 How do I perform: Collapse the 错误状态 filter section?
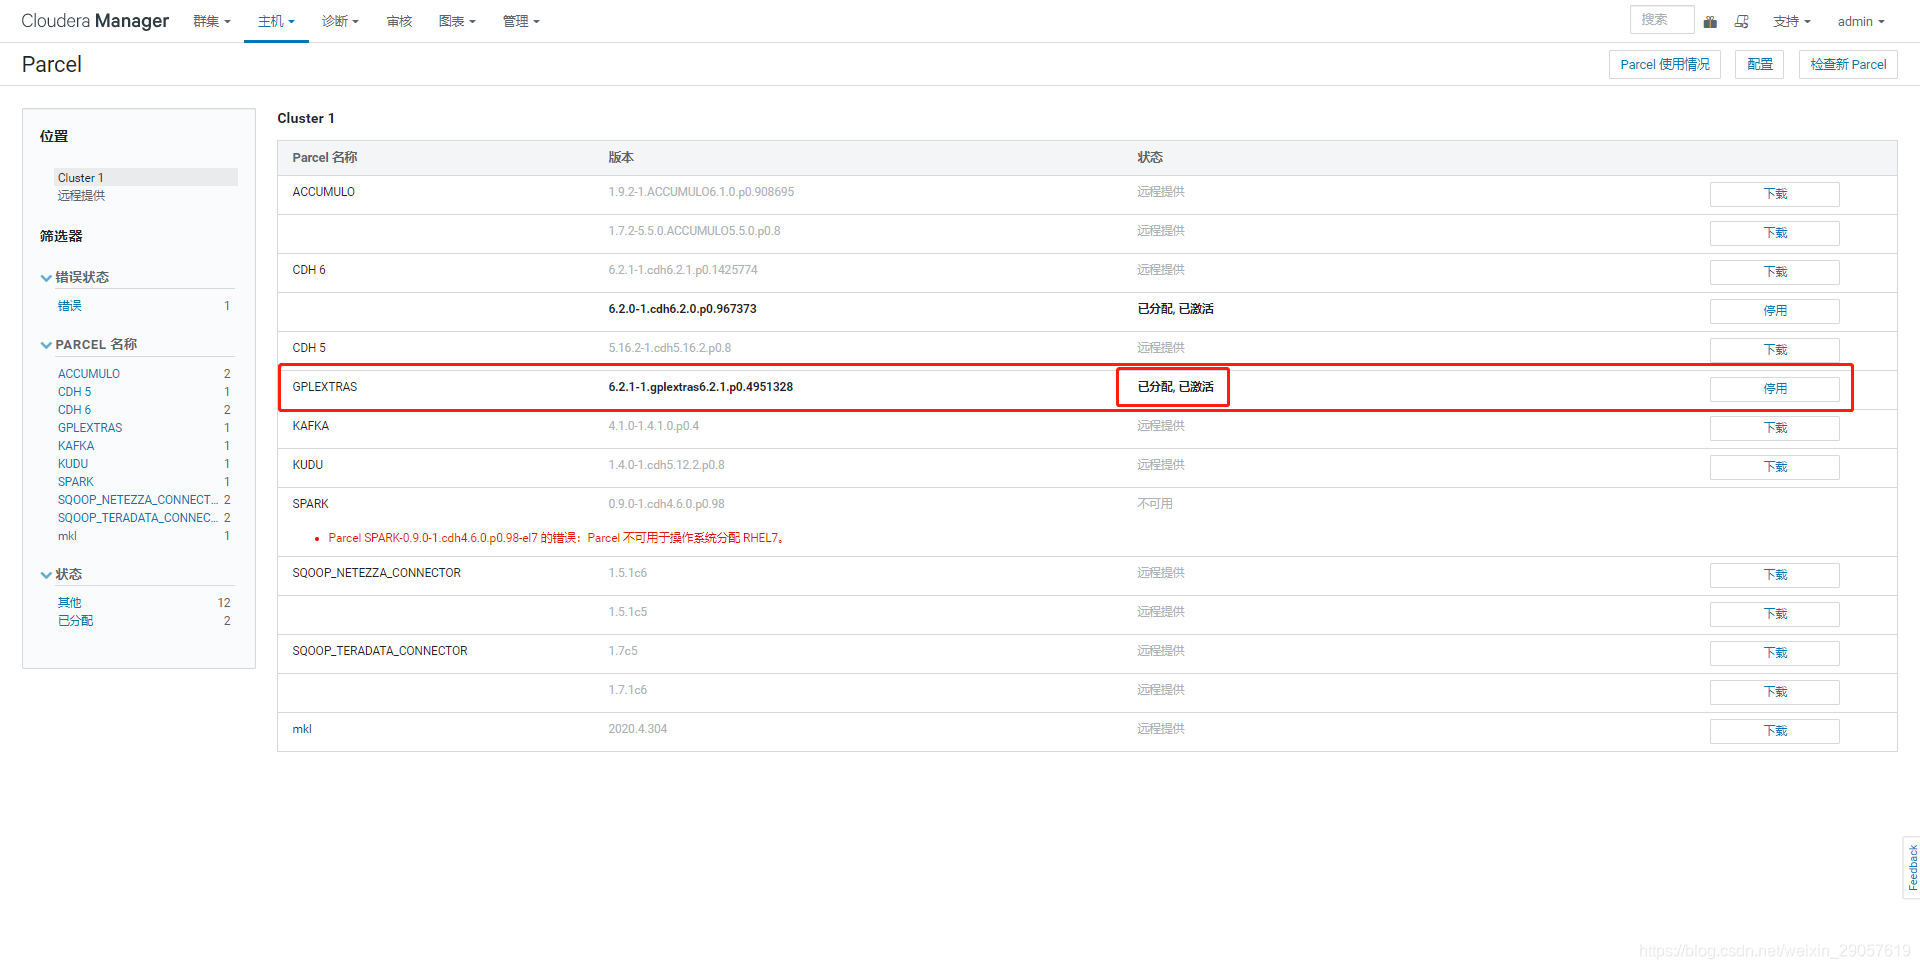[x=75, y=277]
